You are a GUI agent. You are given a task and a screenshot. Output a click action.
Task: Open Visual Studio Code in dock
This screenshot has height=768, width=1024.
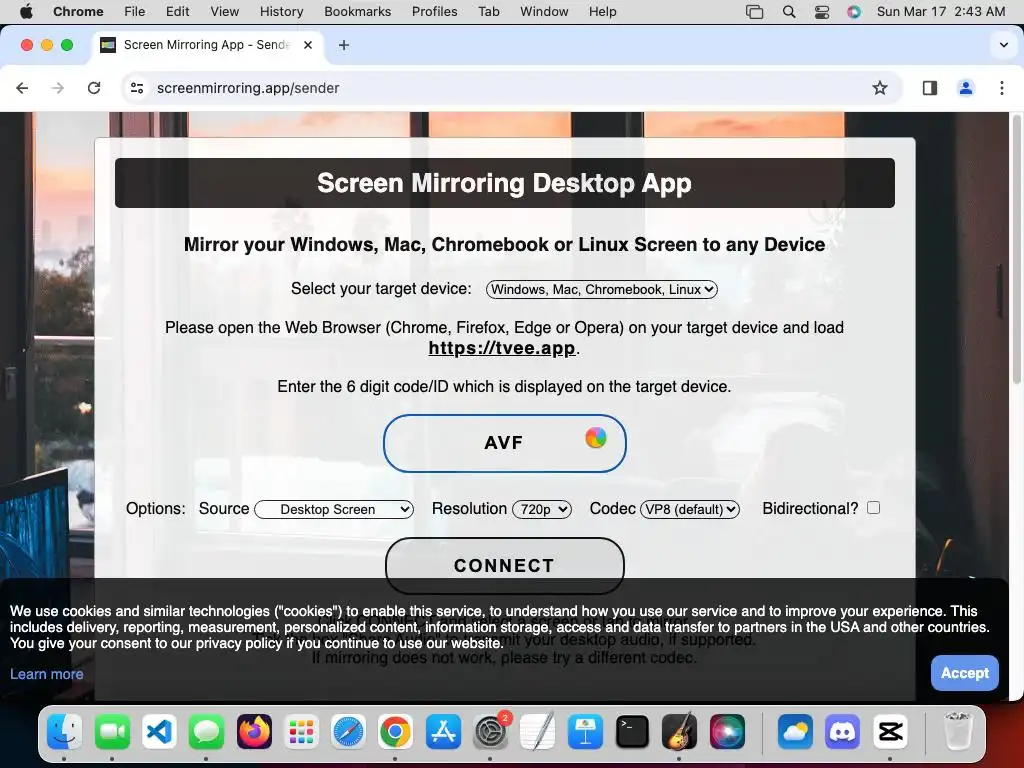(159, 731)
